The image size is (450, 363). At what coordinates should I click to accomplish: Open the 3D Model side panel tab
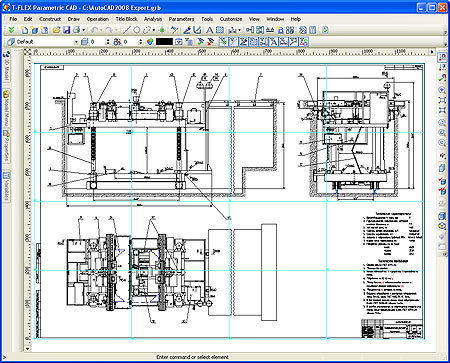[x=6, y=66]
